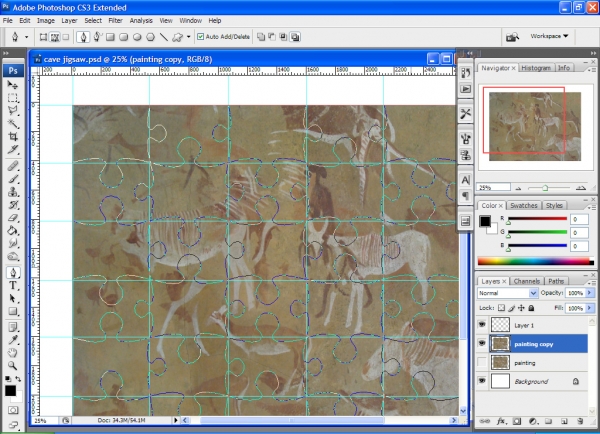Screen dimensions: 600x434
Task: Show the painting layer visibility box
Action: click(482, 362)
